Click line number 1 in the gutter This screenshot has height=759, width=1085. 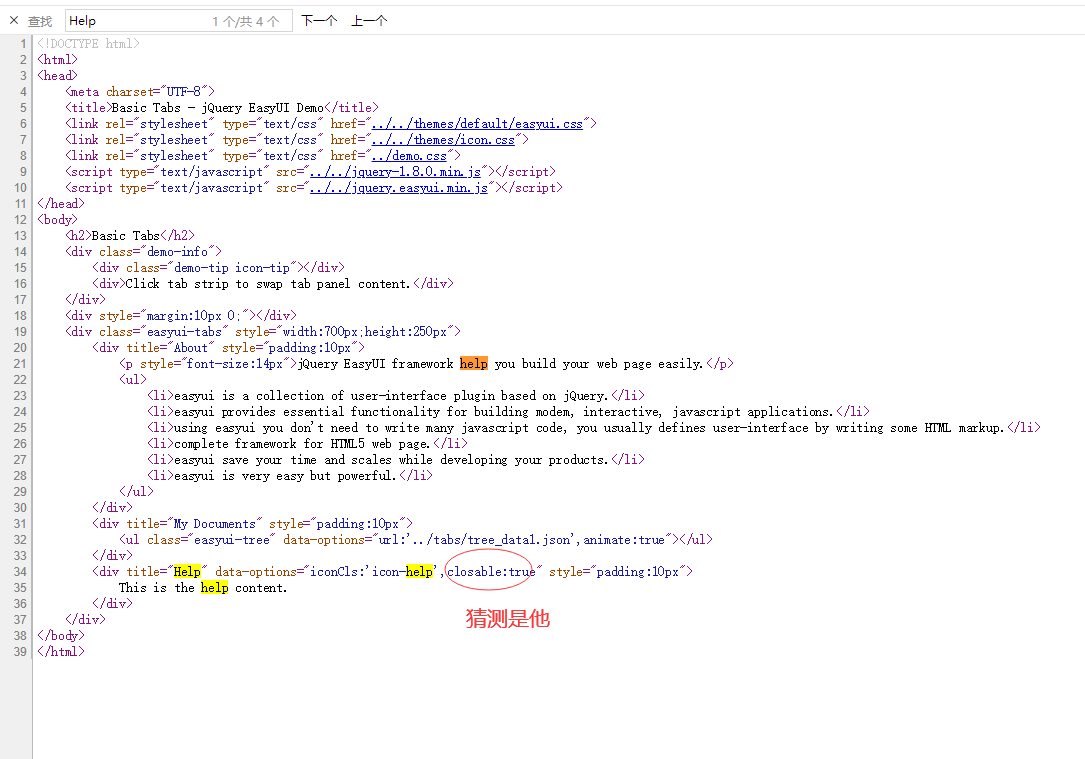pyautogui.click(x=23, y=44)
